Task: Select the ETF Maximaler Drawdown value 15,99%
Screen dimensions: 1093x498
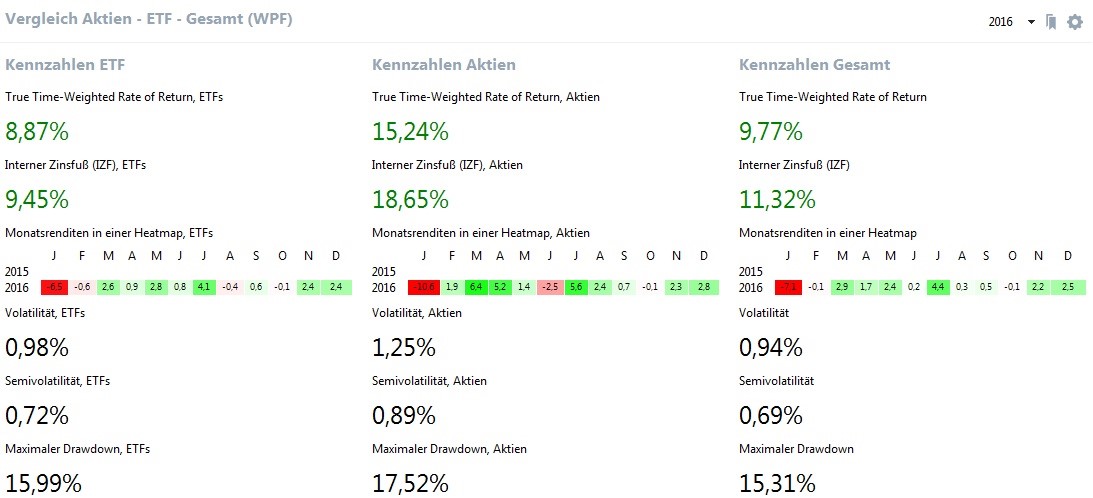Action: tap(43, 483)
